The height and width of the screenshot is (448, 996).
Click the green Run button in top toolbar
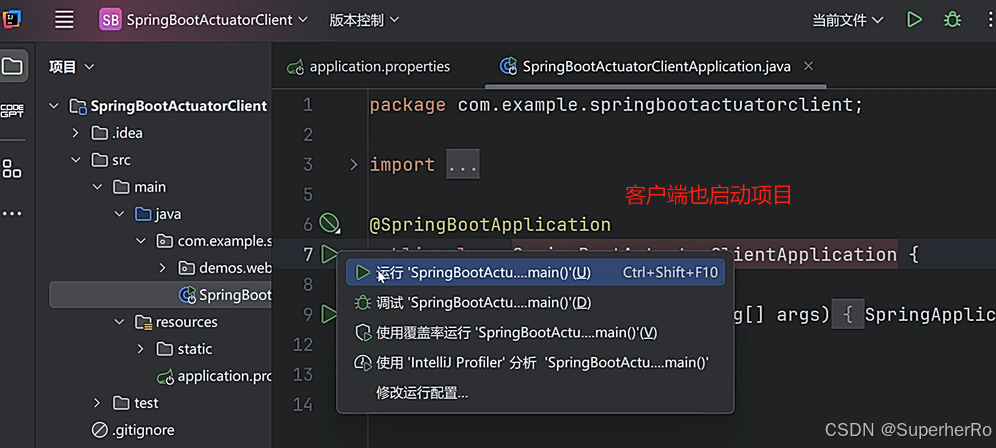[914, 20]
